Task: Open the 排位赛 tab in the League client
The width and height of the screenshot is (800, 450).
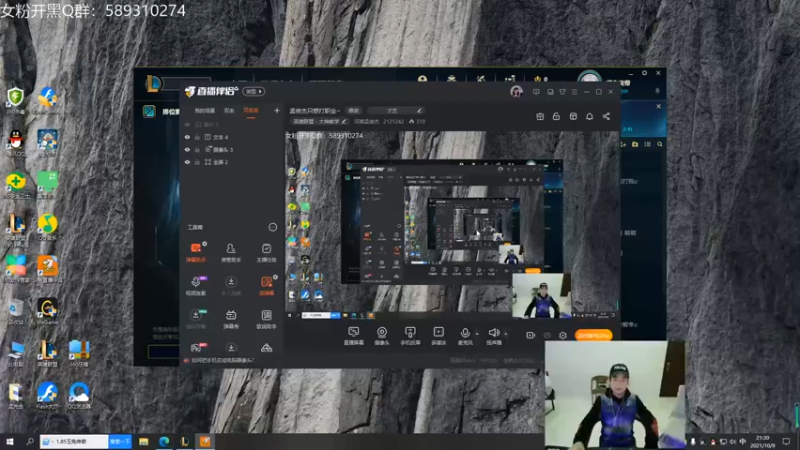Action: coord(170,112)
